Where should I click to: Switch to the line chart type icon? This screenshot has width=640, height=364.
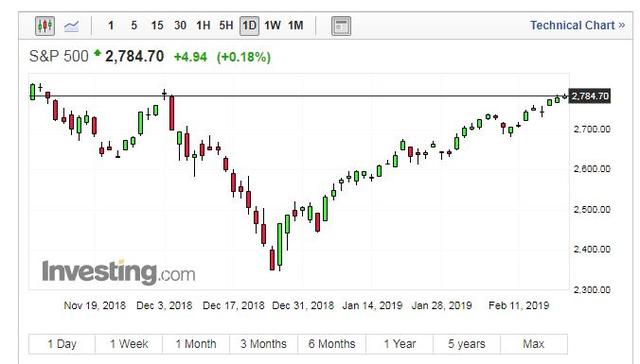pos(71,27)
